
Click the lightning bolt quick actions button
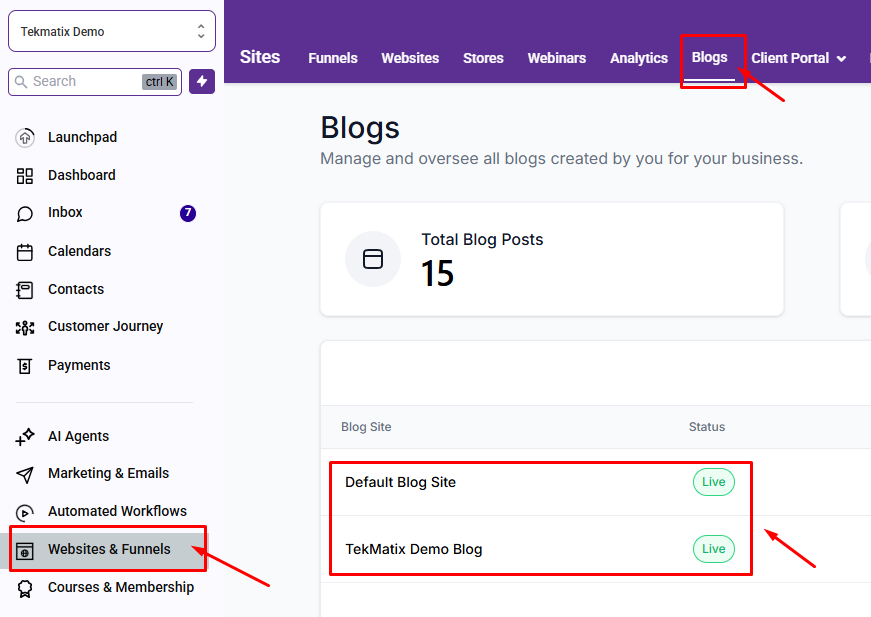pyautogui.click(x=202, y=82)
